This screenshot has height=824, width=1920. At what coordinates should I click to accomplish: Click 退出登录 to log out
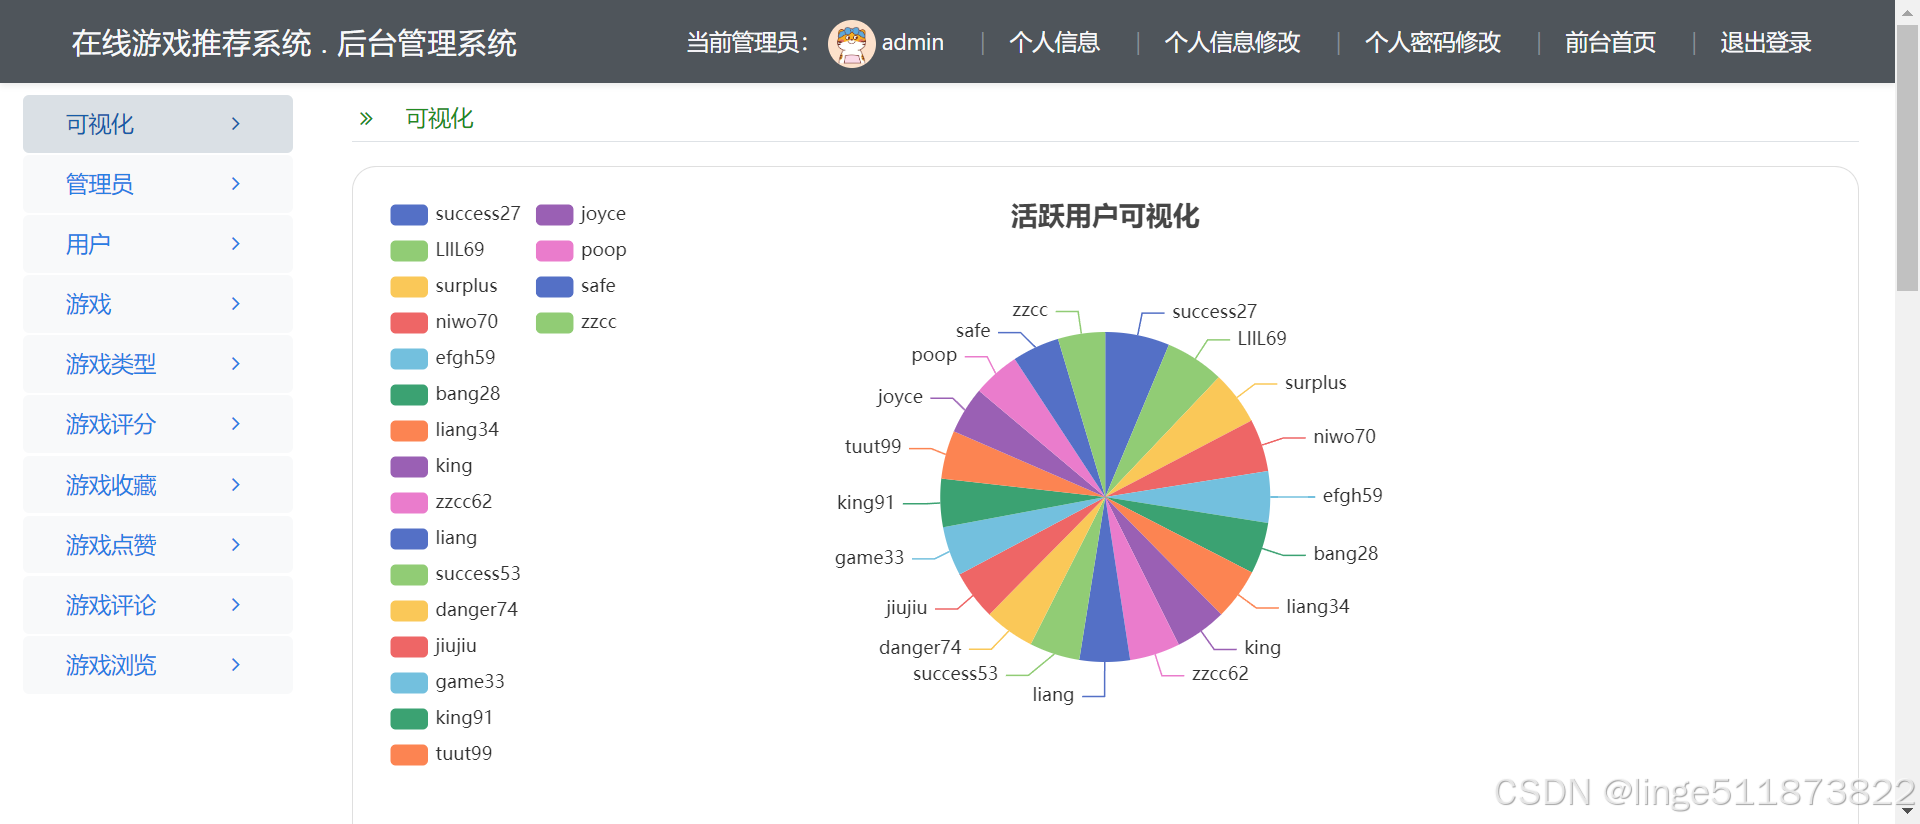1766,43
